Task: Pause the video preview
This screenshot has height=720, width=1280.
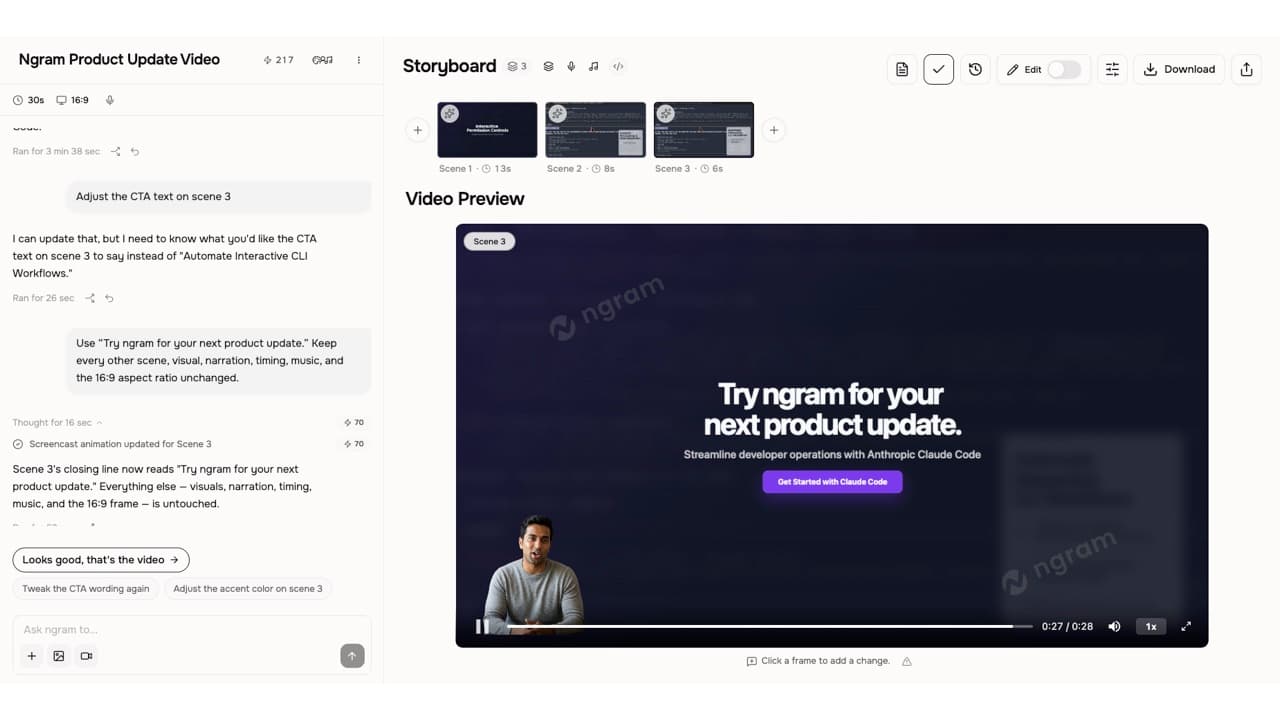Action: pos(482,627)
